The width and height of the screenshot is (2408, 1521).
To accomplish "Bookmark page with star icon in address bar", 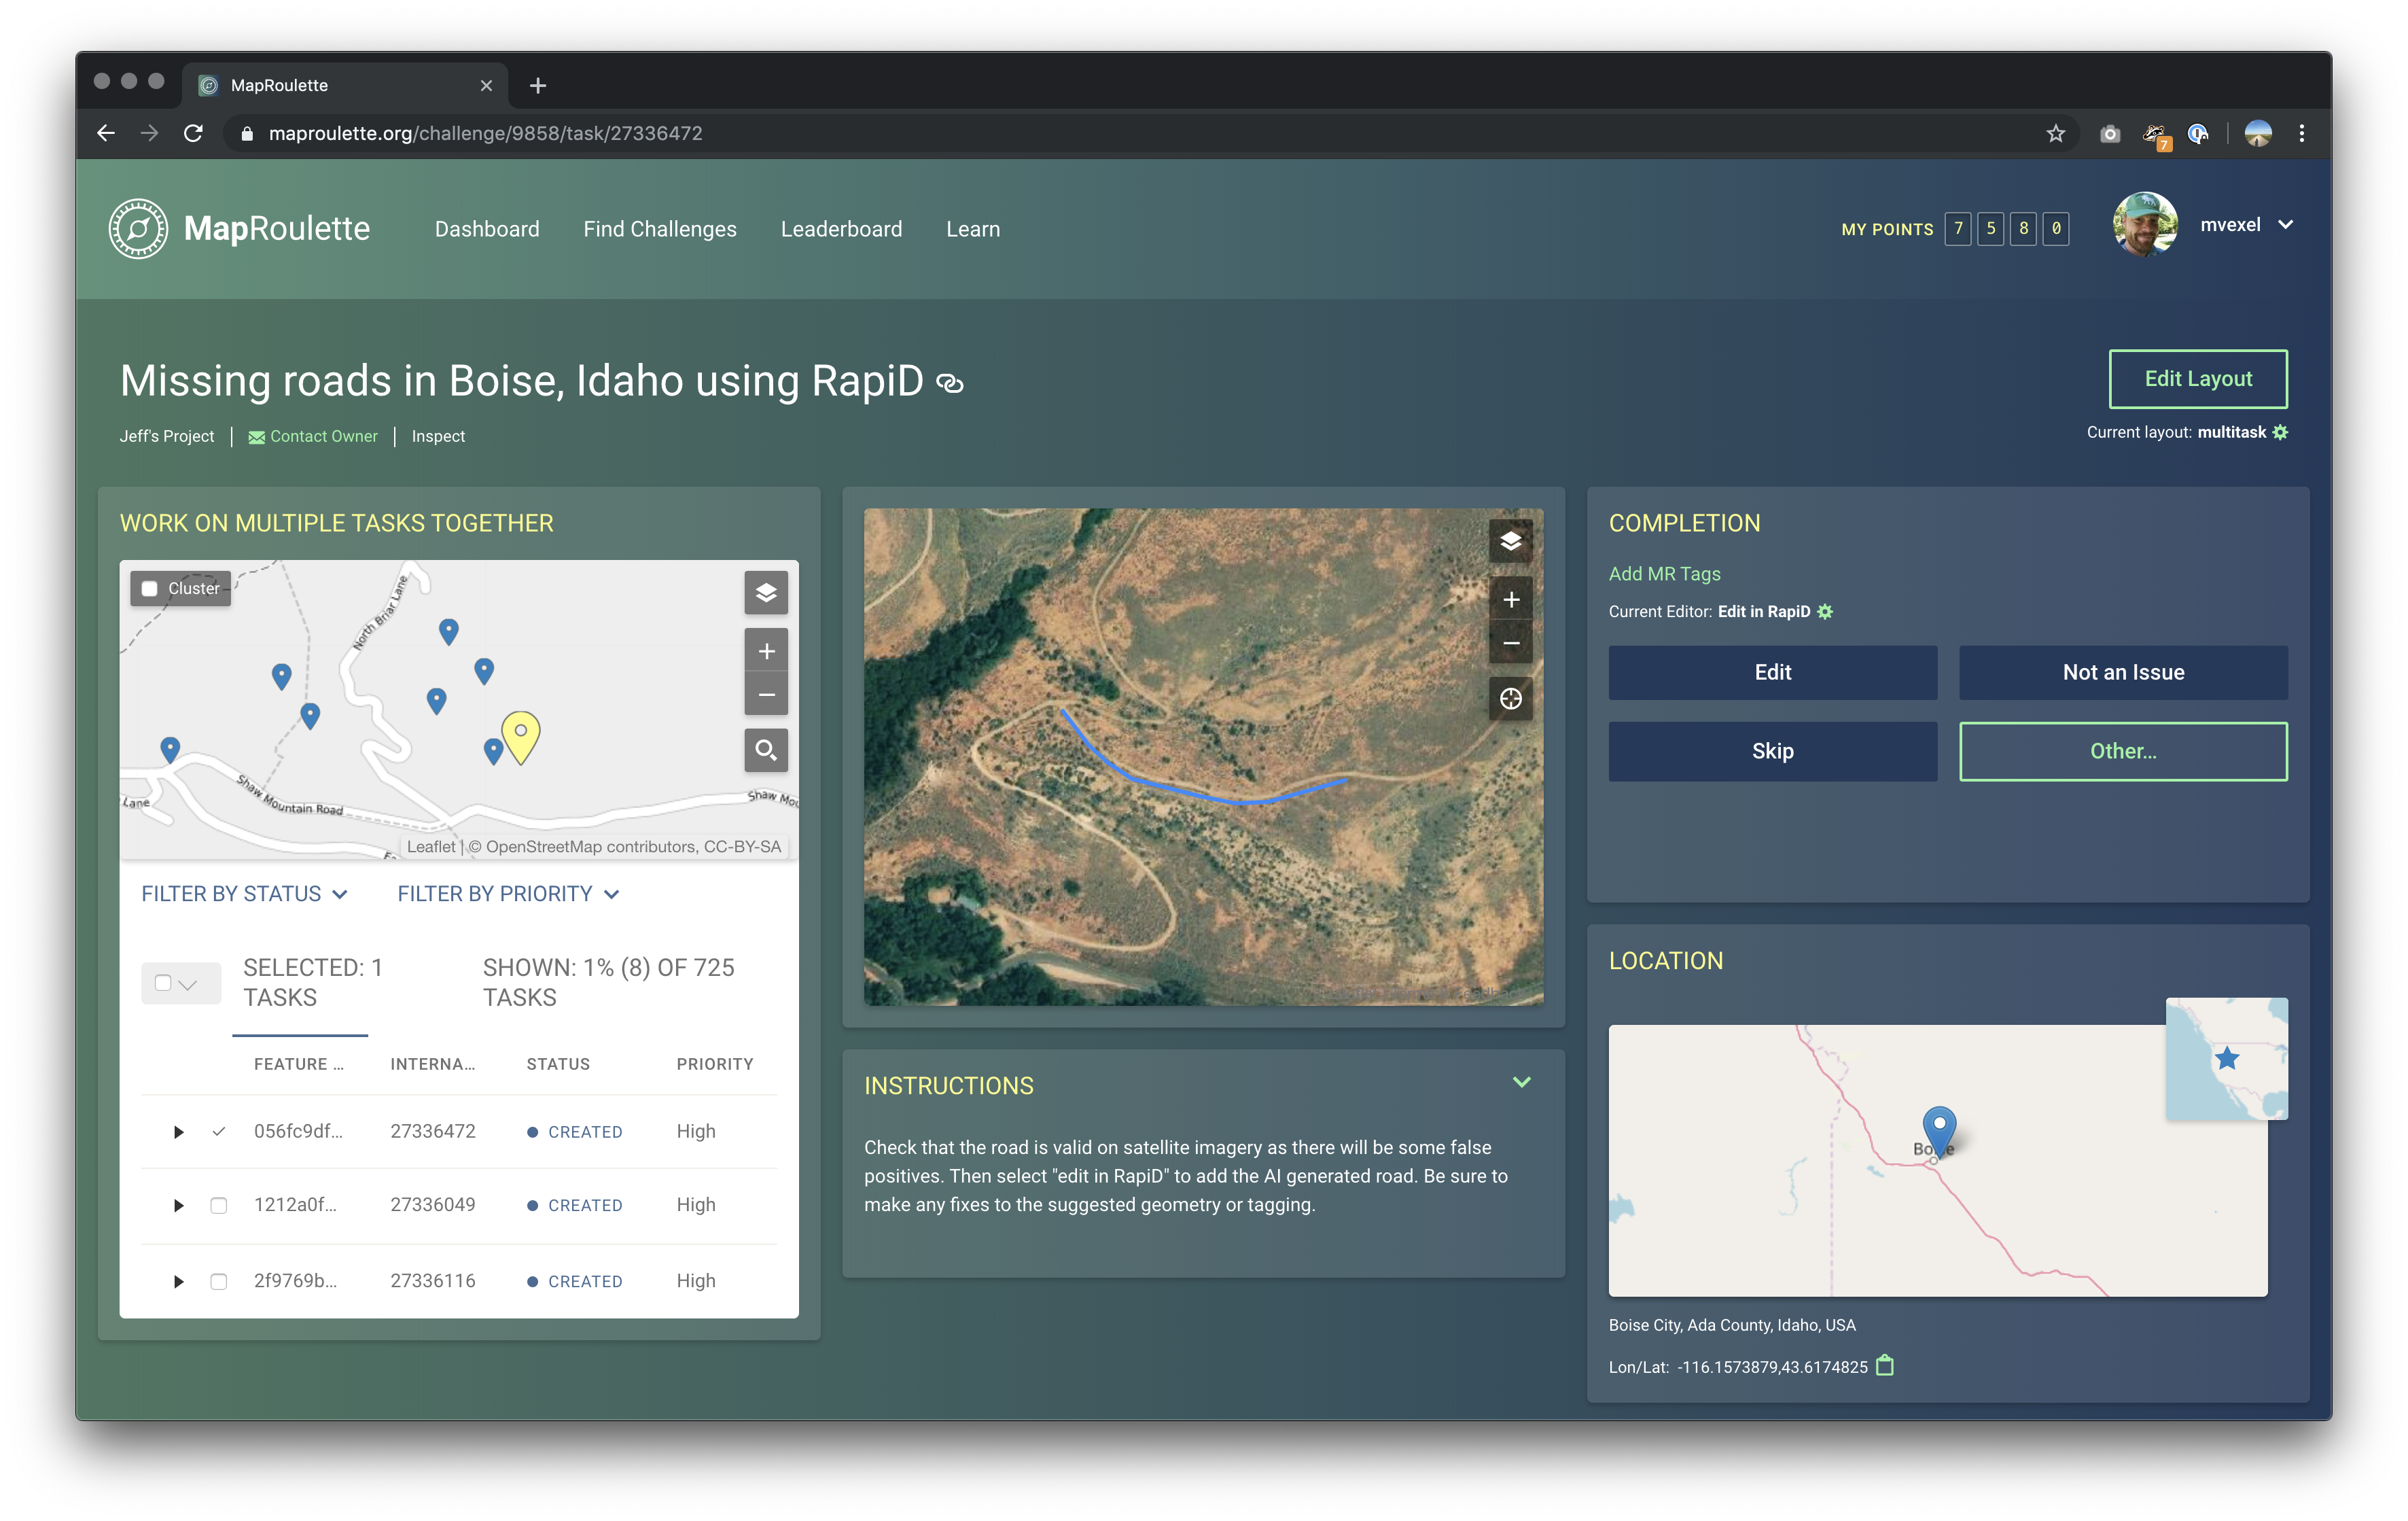I will (2055, 133).
